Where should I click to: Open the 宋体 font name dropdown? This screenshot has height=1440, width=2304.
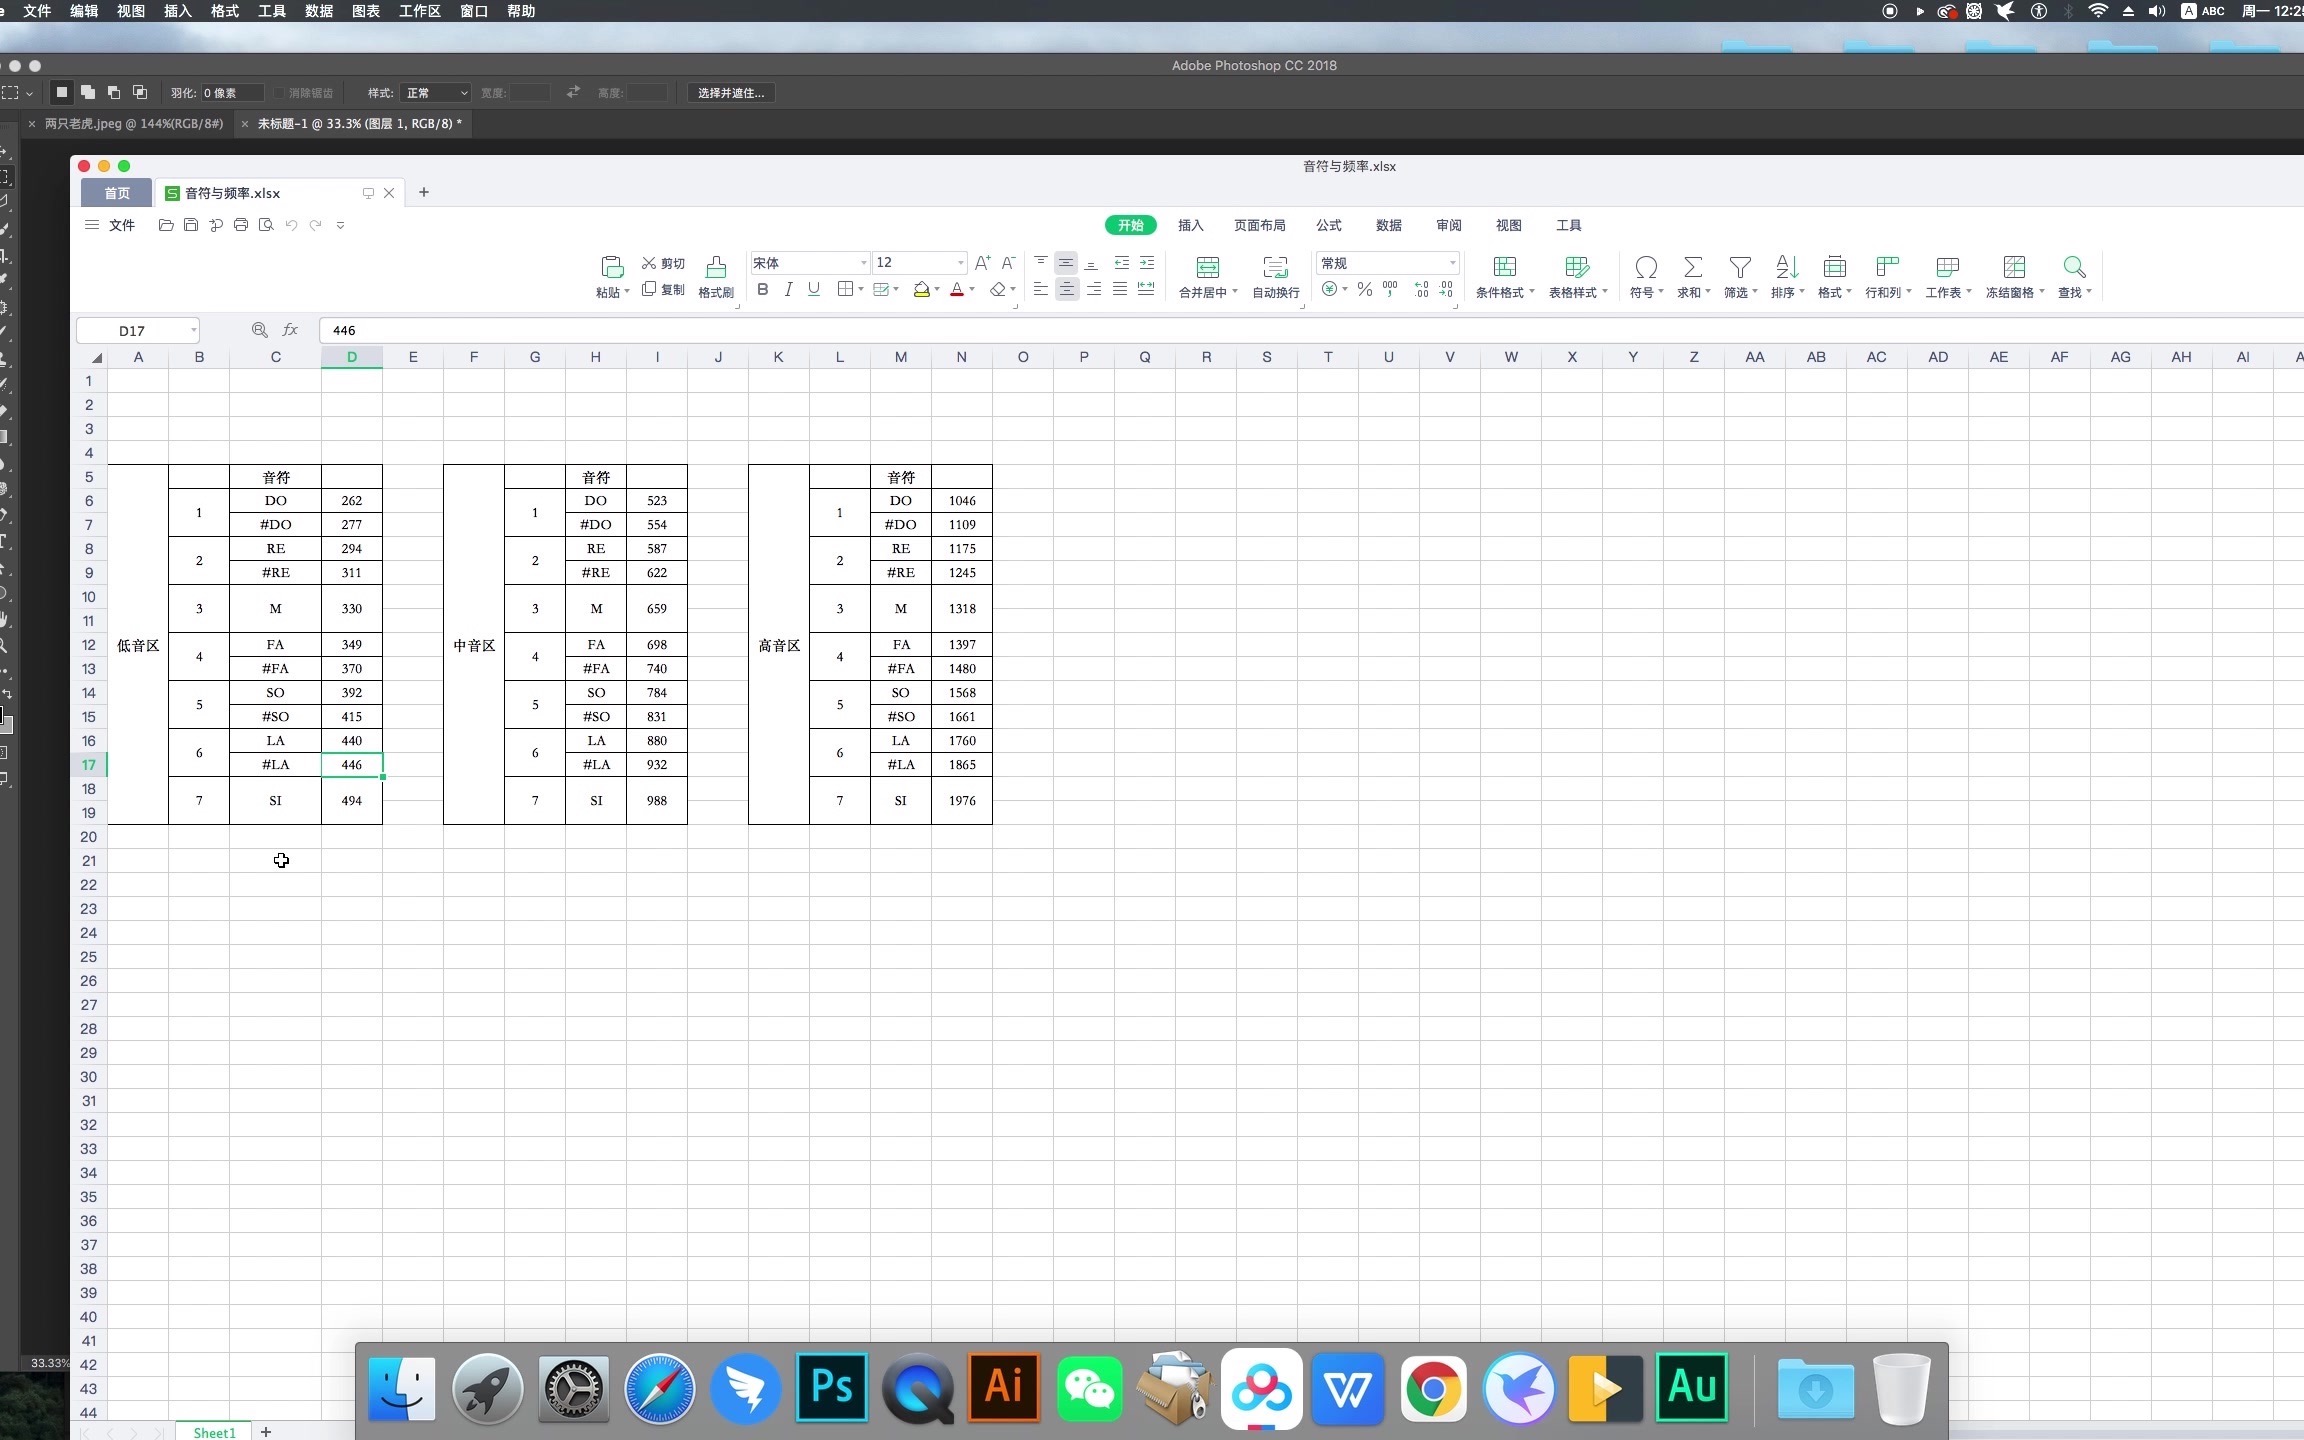(863, 263)
